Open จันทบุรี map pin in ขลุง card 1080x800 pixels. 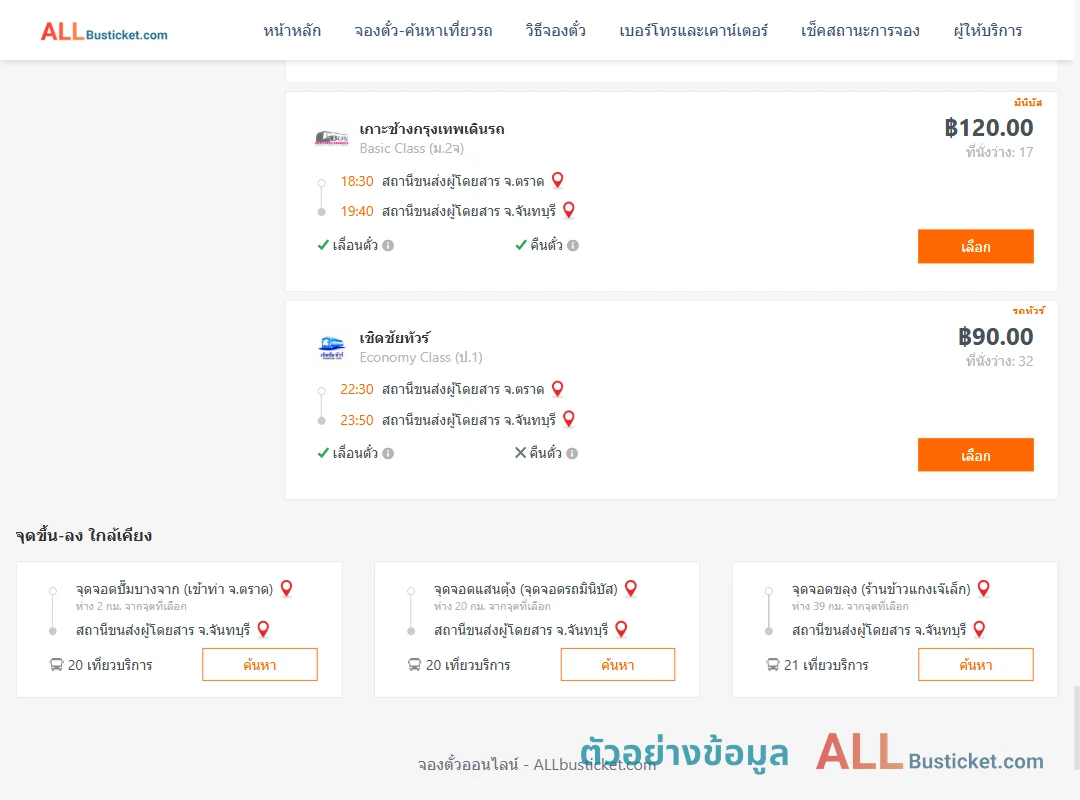979,629
